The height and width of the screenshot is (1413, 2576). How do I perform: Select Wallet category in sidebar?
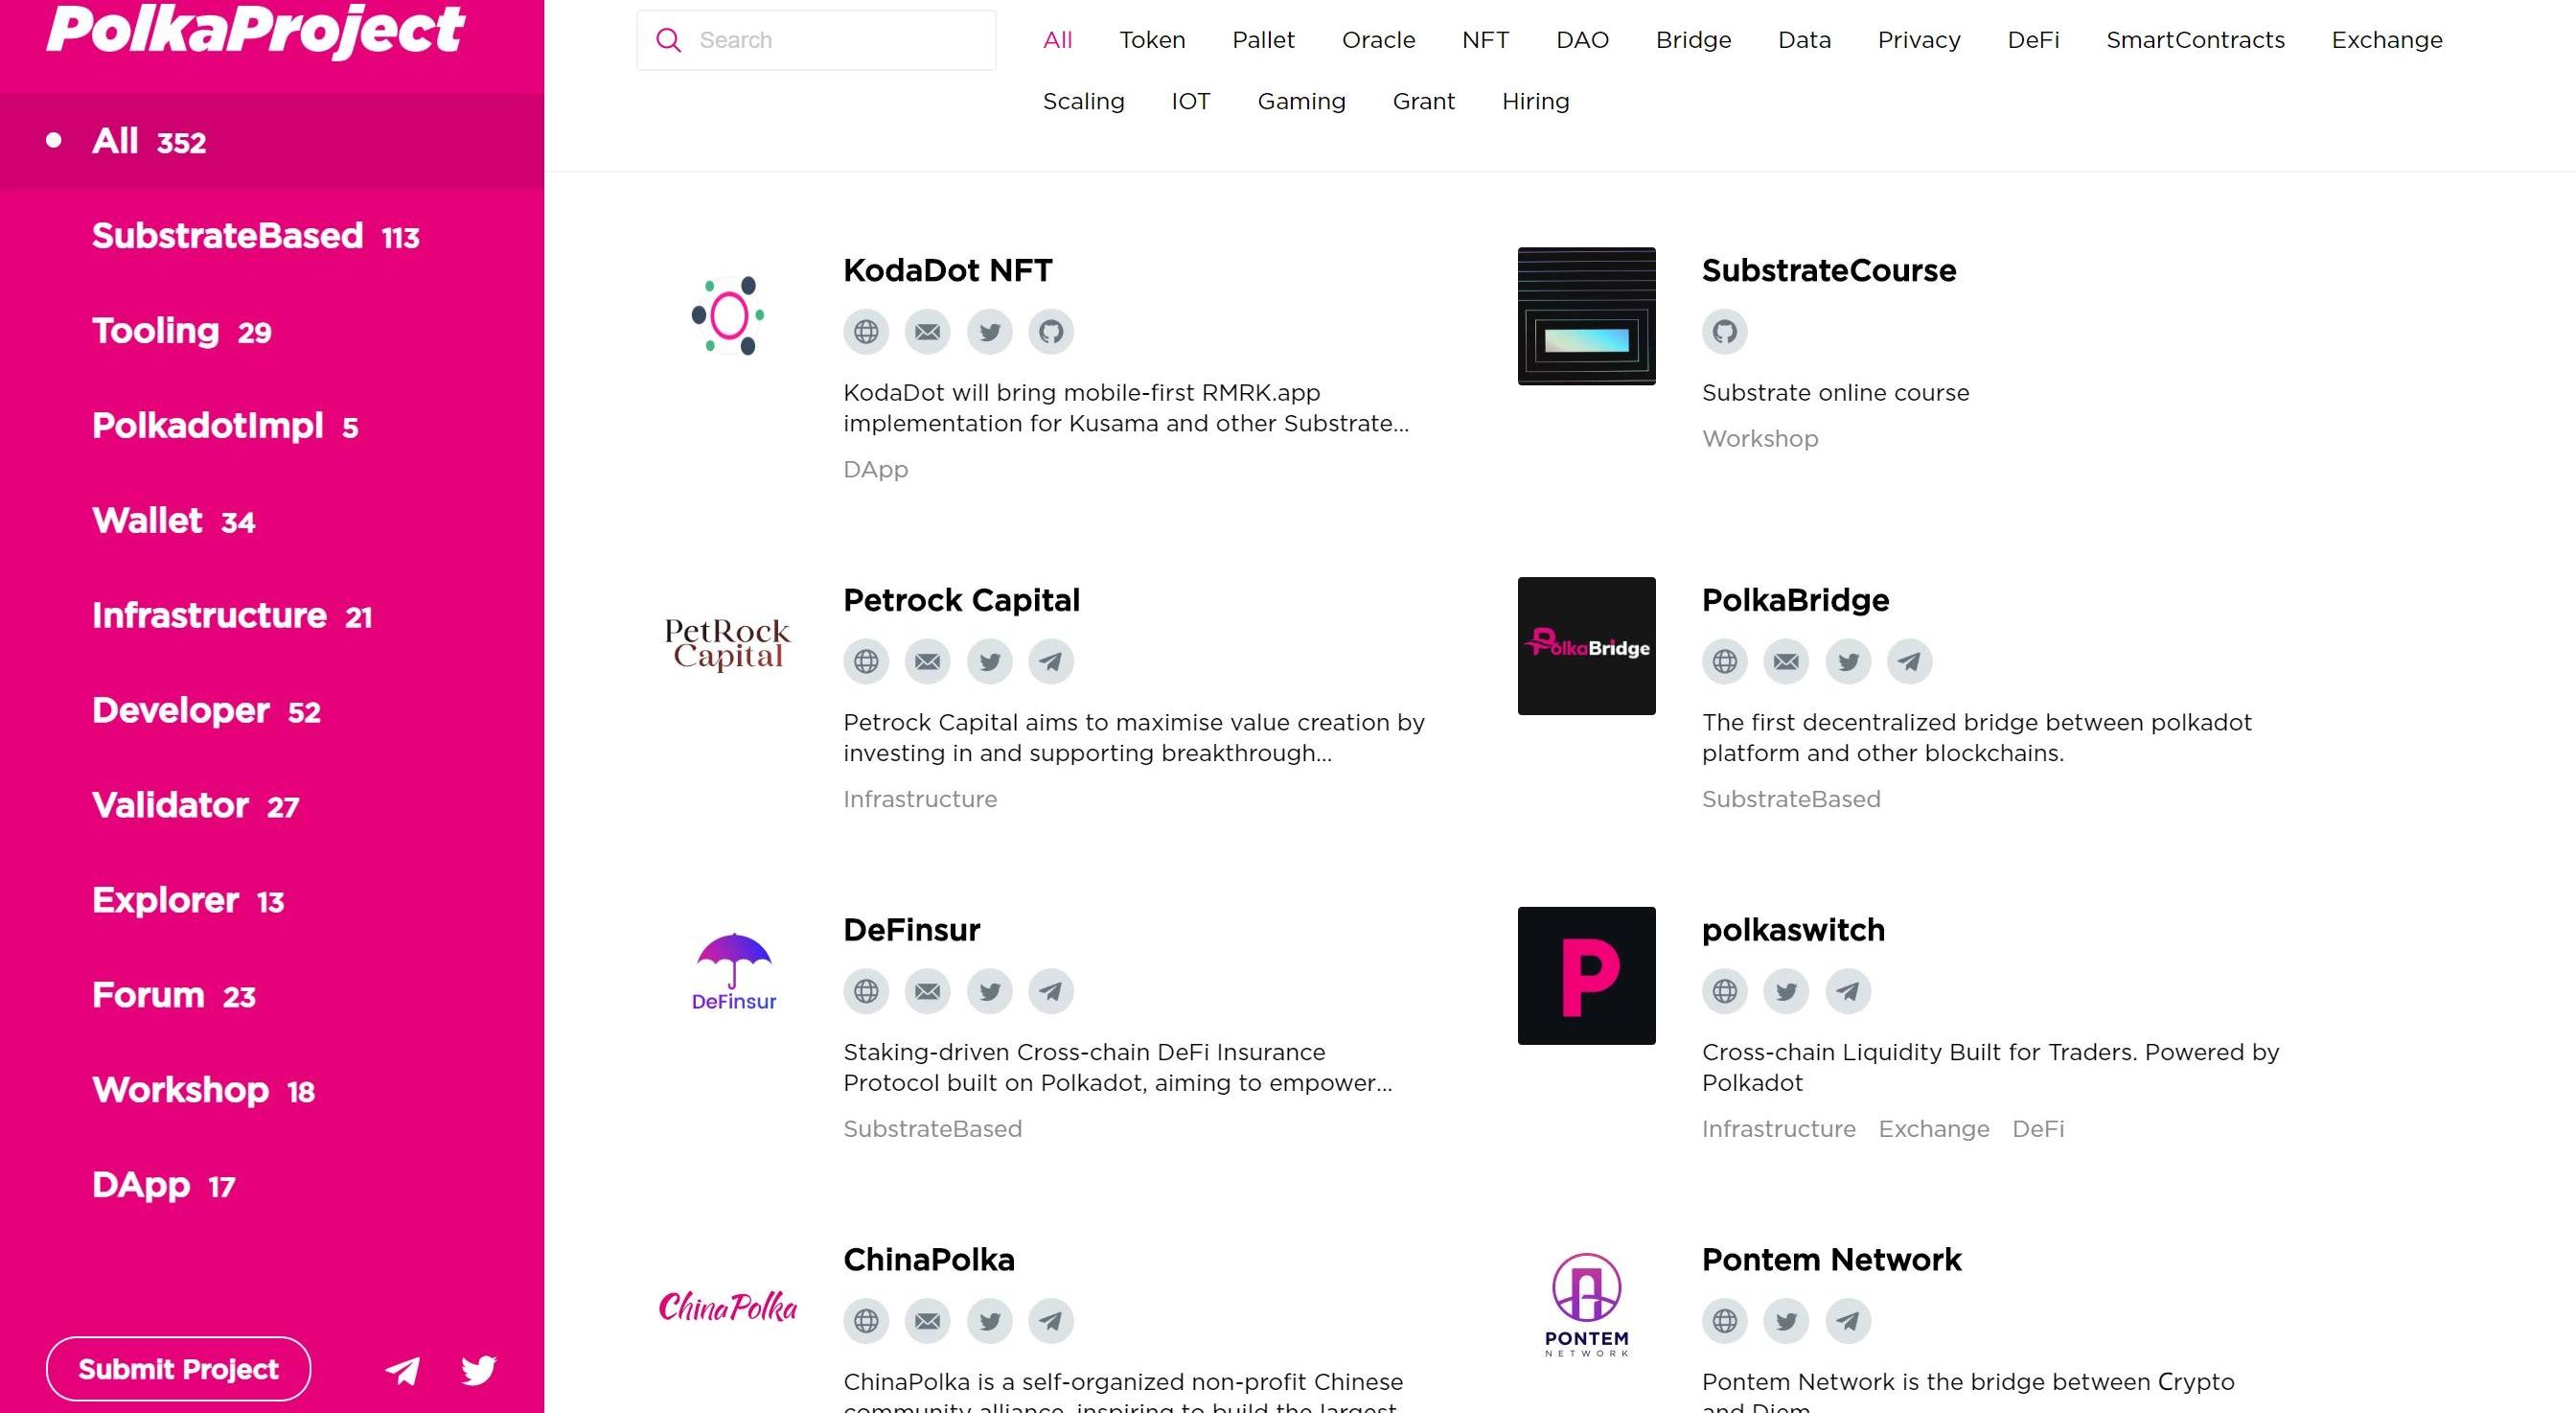173,521
